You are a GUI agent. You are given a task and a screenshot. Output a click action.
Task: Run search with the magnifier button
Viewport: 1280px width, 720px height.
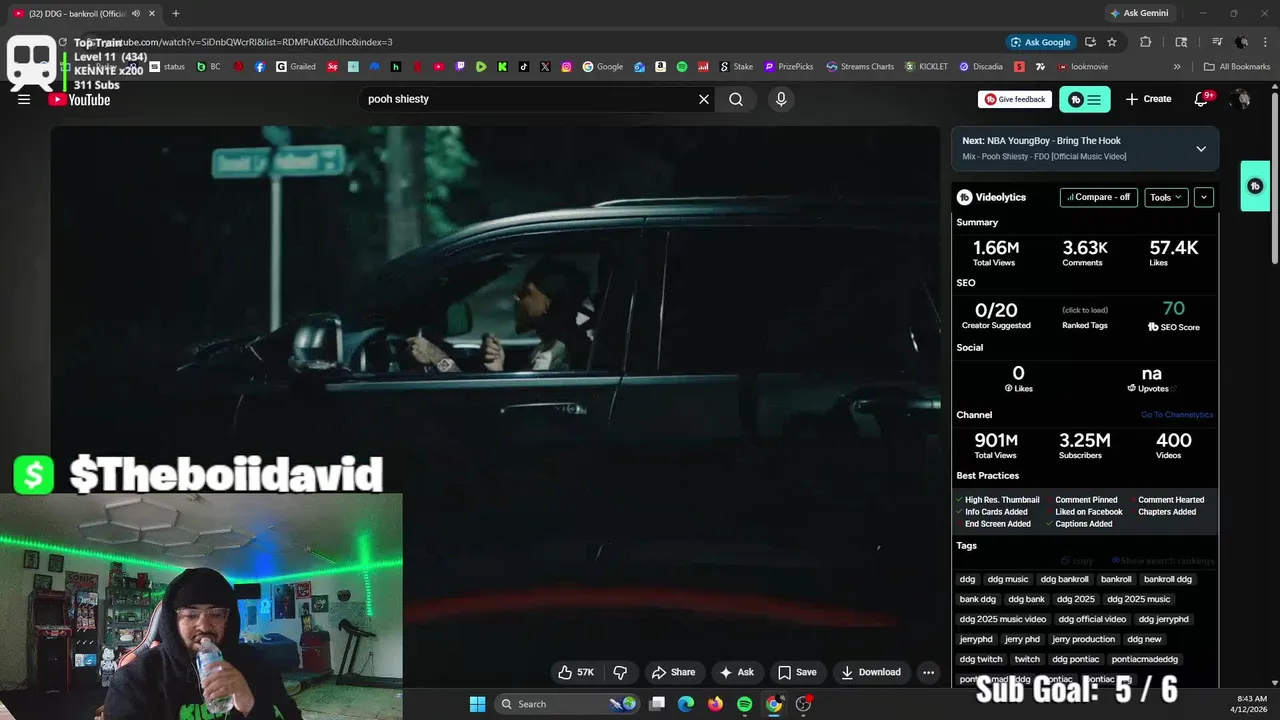tap(736, 99)
